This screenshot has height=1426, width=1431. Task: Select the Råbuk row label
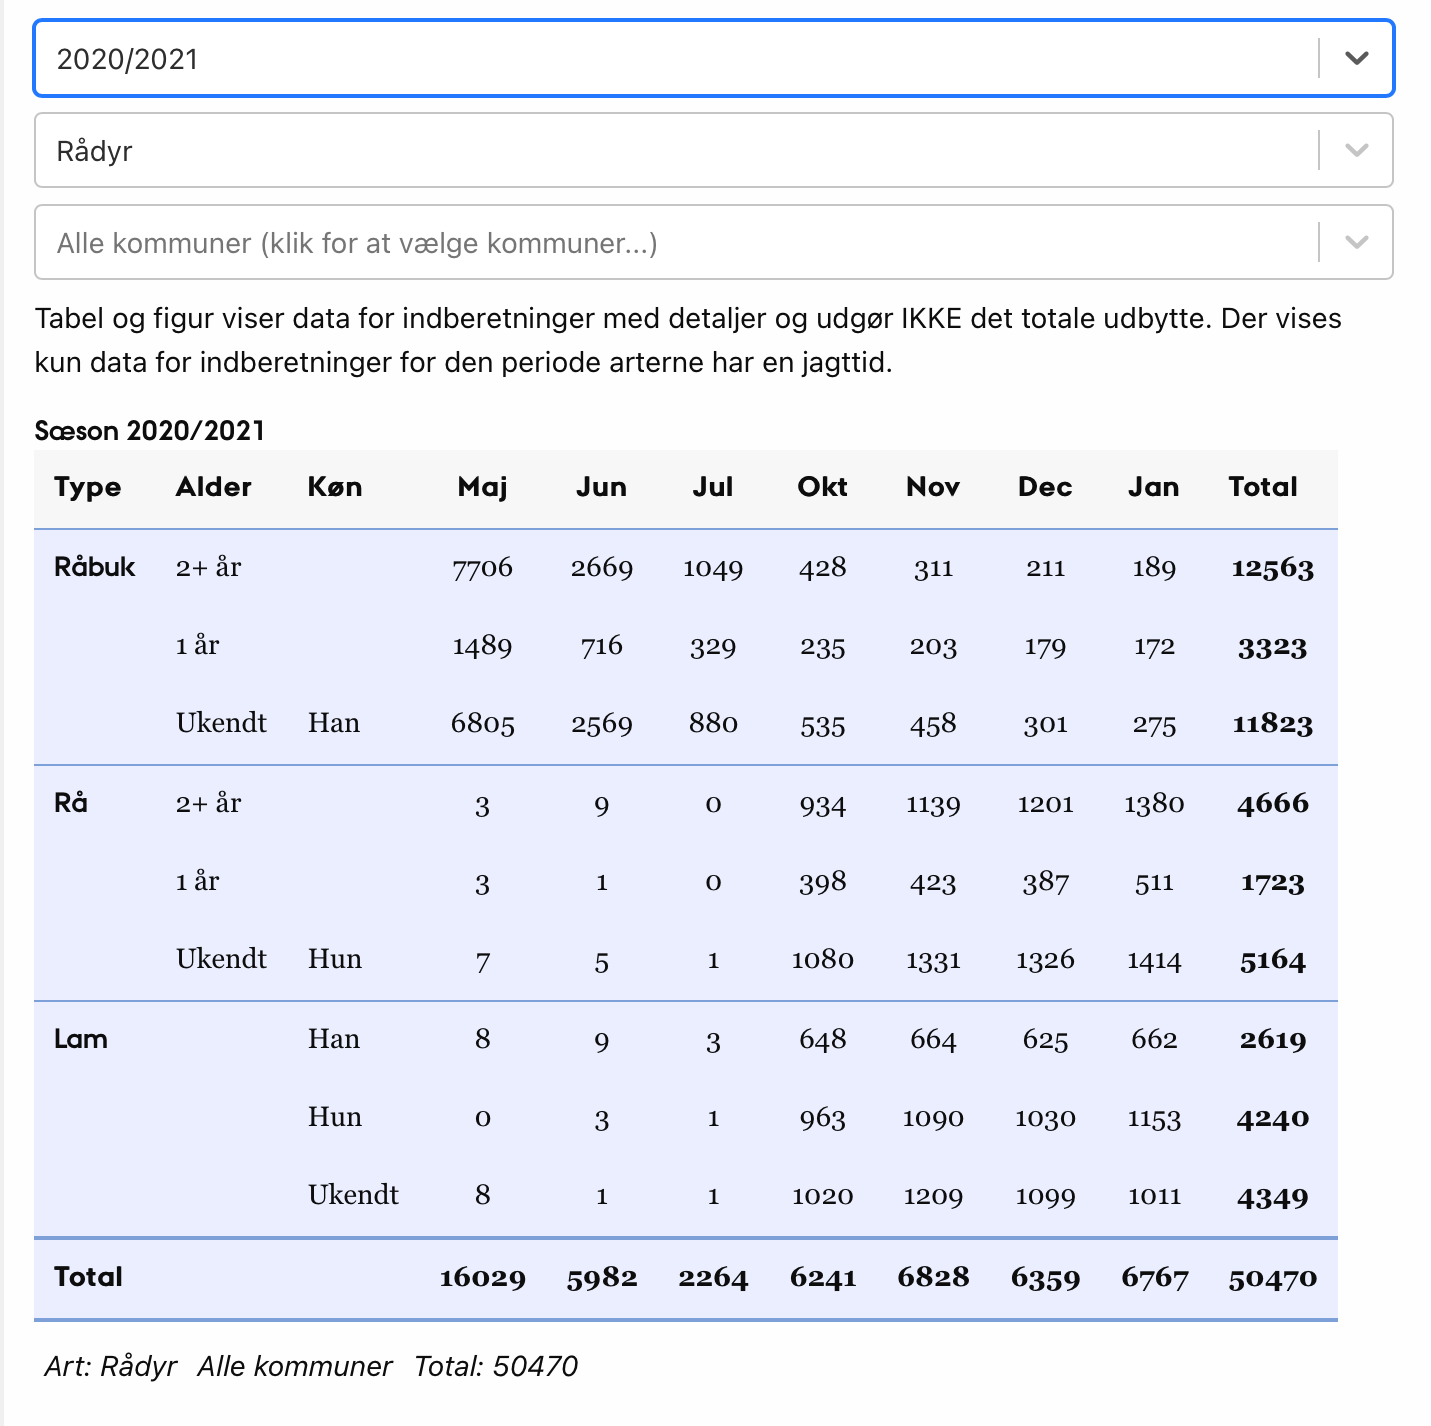(x=95, y=567)
